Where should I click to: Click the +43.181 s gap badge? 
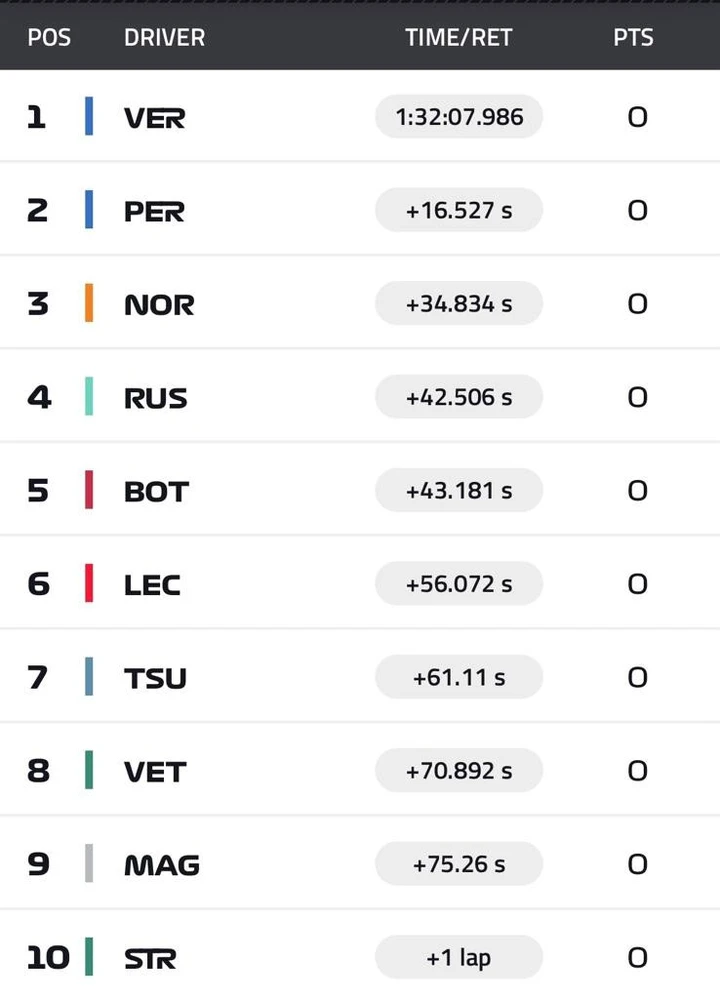pos(459,490)
